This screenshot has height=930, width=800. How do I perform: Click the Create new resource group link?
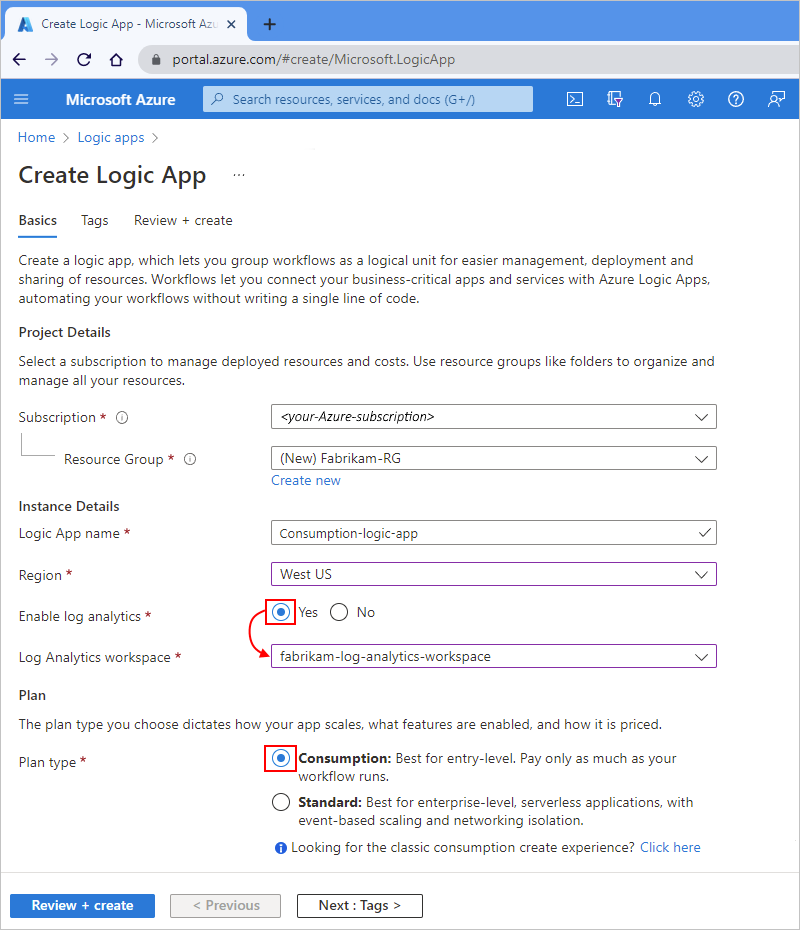click(306, 480)
